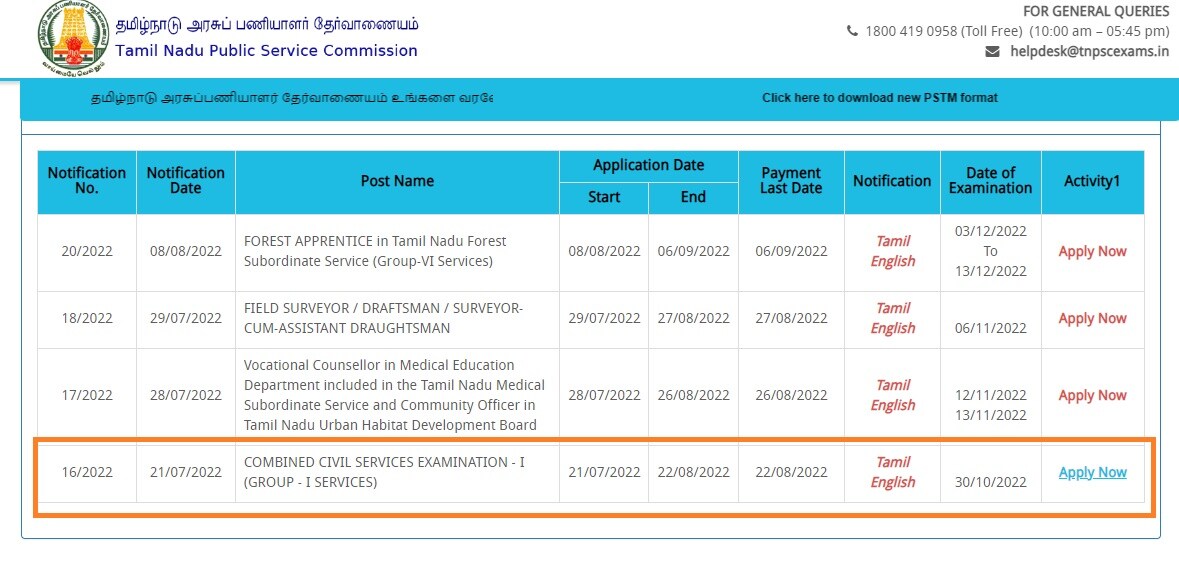Click the envelope icon beside helpdesk email
1179x567 pixels.
coord(992,52)
